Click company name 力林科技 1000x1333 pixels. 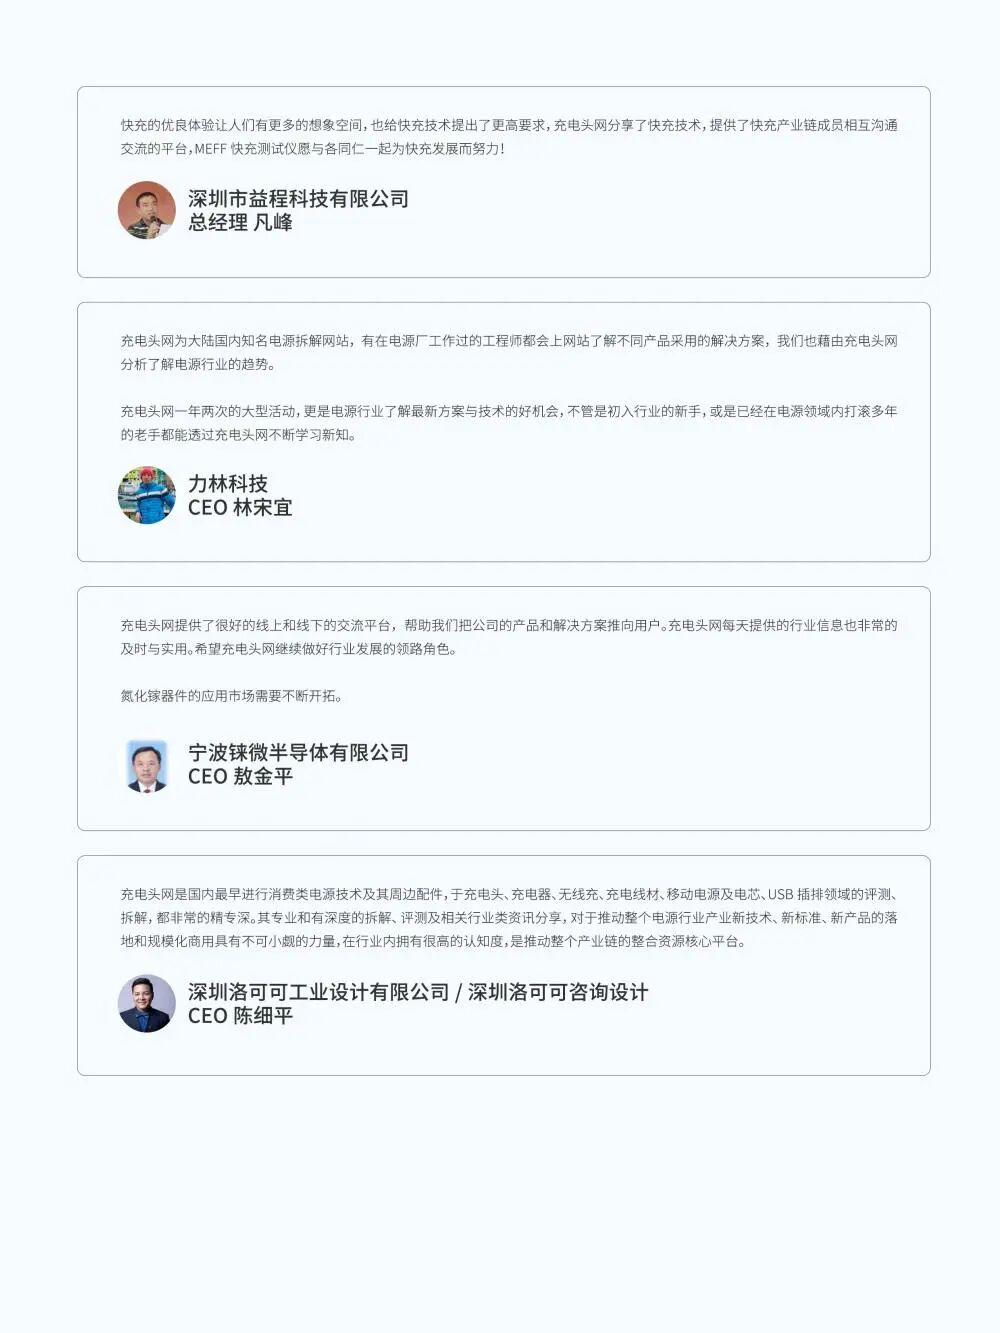[228, 483]
